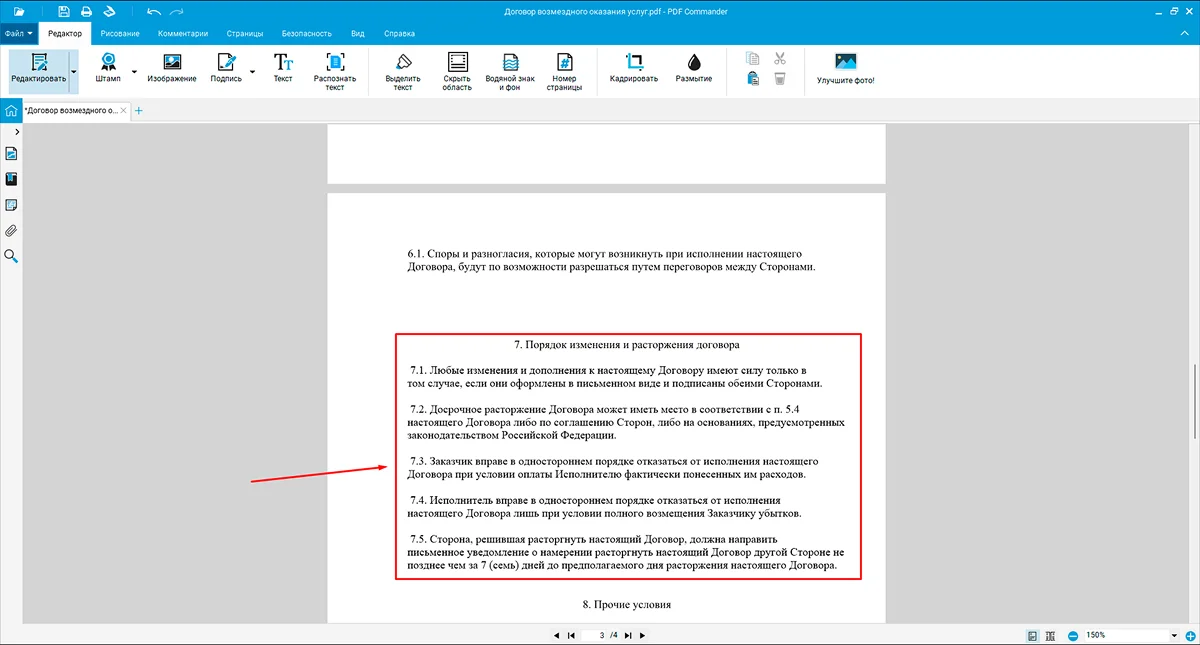Viewport: 1200px width, 645px height.
Task: Switch to the Рисование tab
Action: [120, 33]
